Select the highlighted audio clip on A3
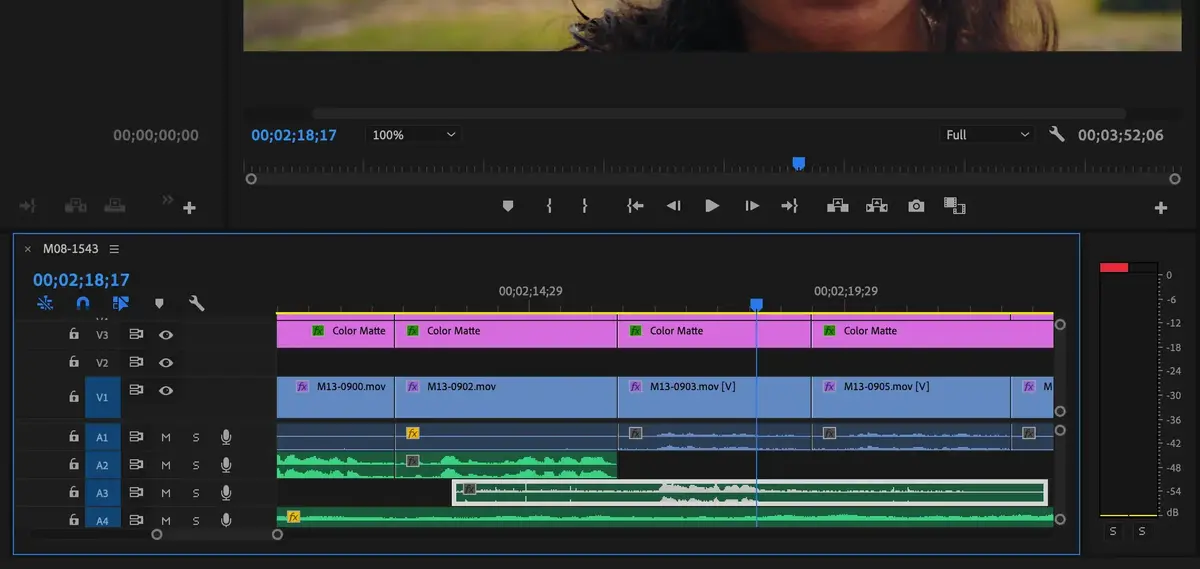 click(x=750, y=492)
